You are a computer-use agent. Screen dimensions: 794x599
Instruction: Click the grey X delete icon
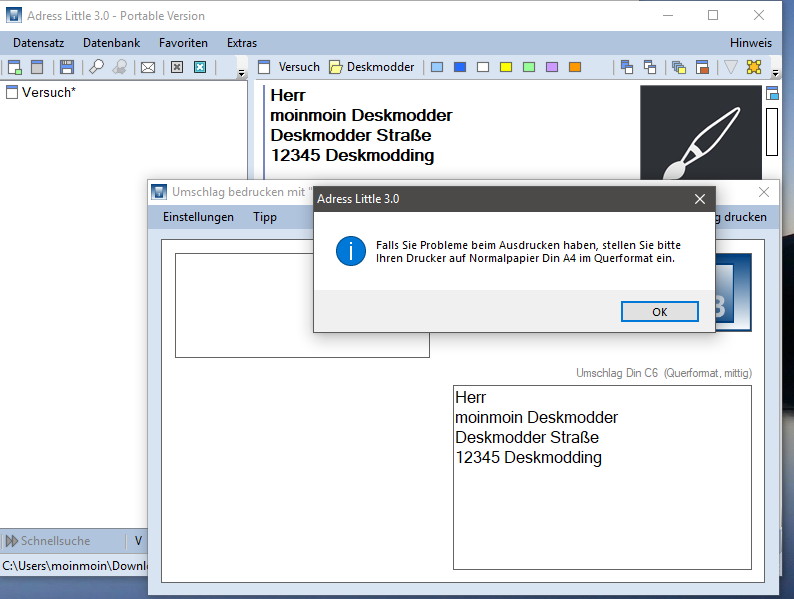[177, 67]
